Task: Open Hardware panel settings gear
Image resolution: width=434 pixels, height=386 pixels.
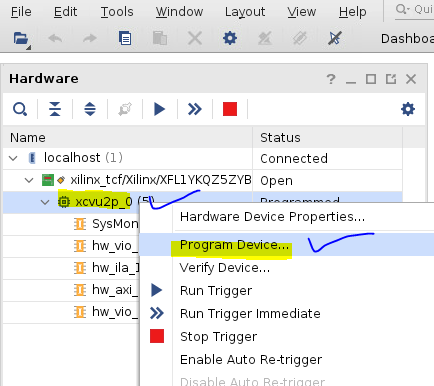Action: coord(408,109)
